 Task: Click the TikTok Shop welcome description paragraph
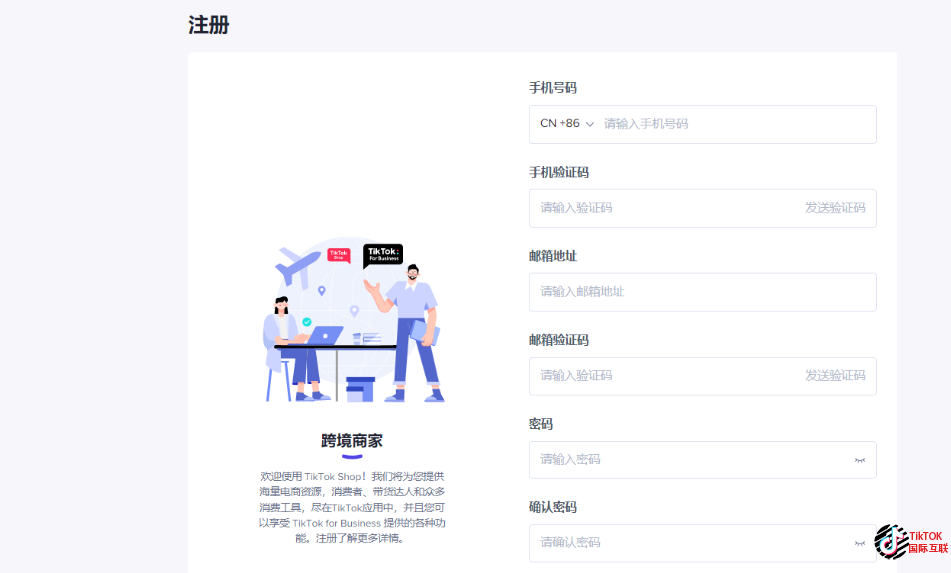[352, 508]
